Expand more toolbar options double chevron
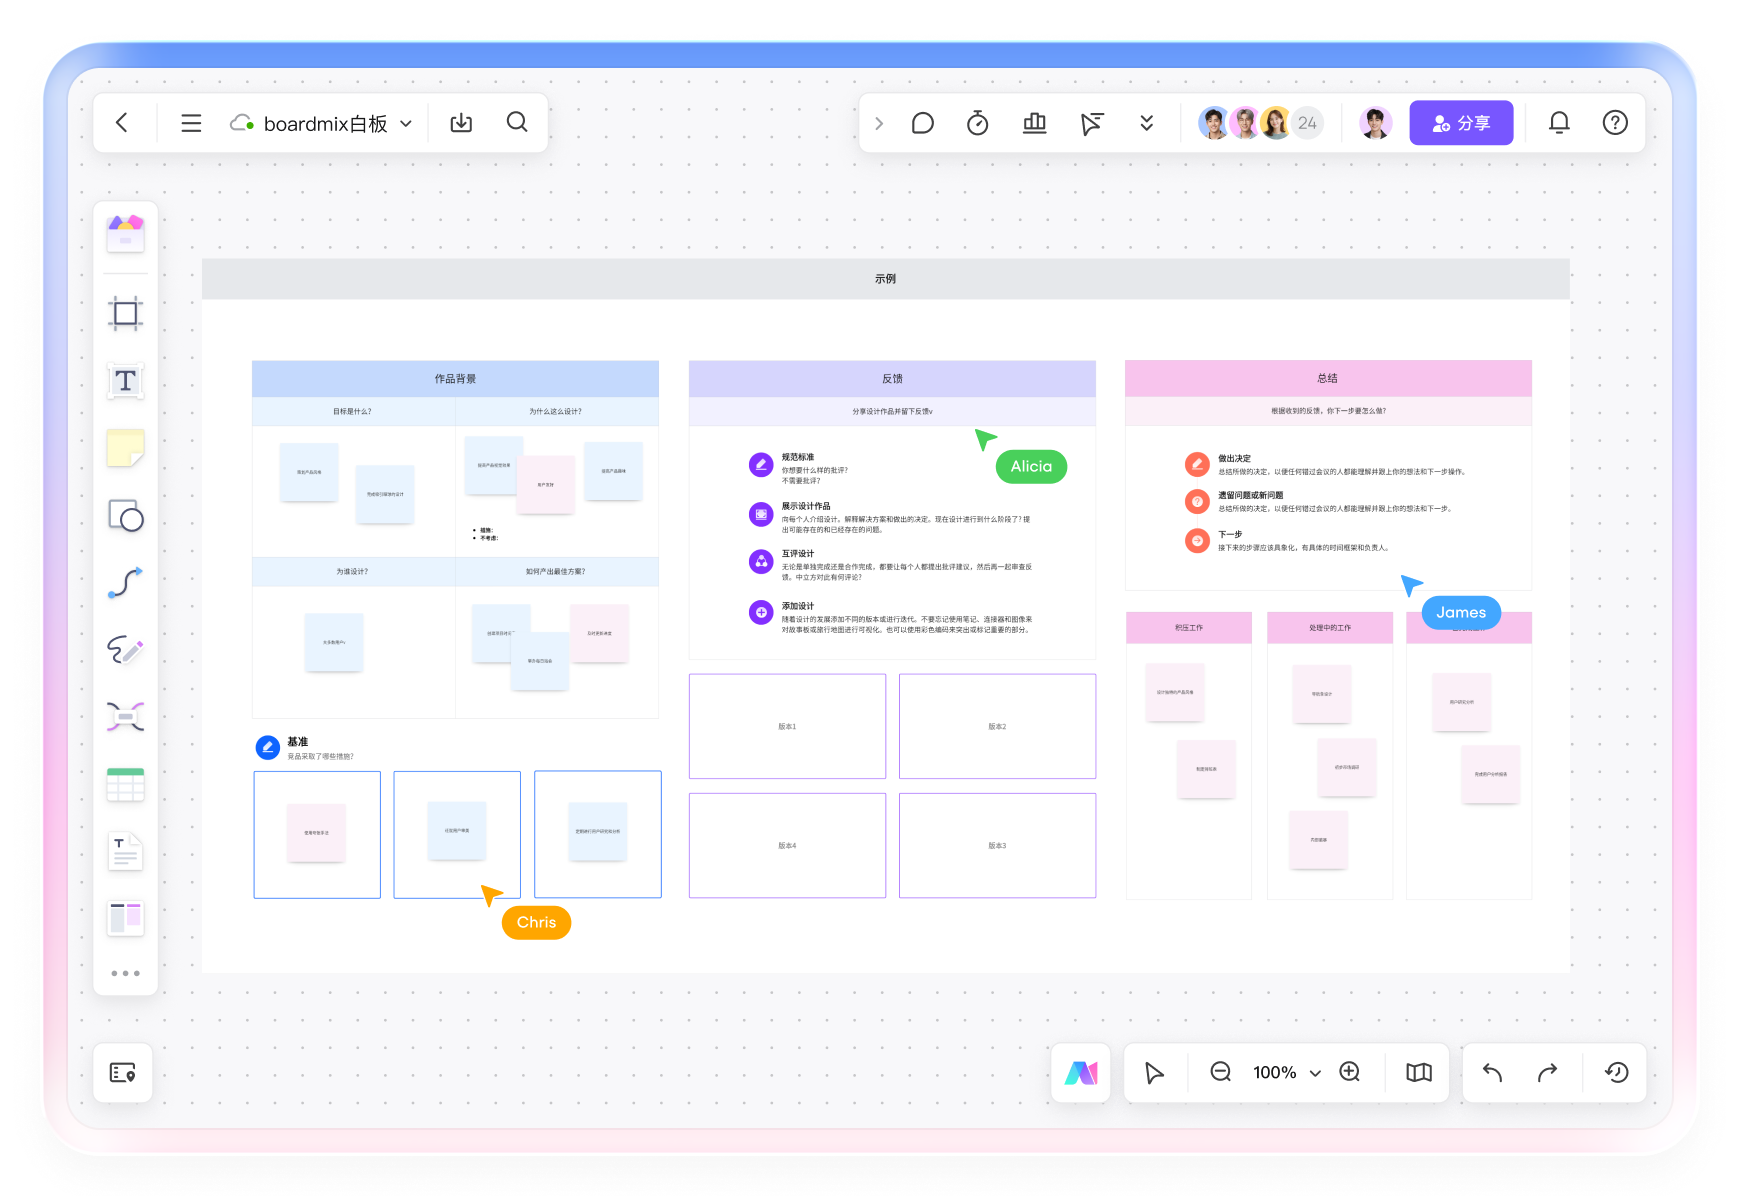This screenshot has height=1196, width=1740. 1146,123
